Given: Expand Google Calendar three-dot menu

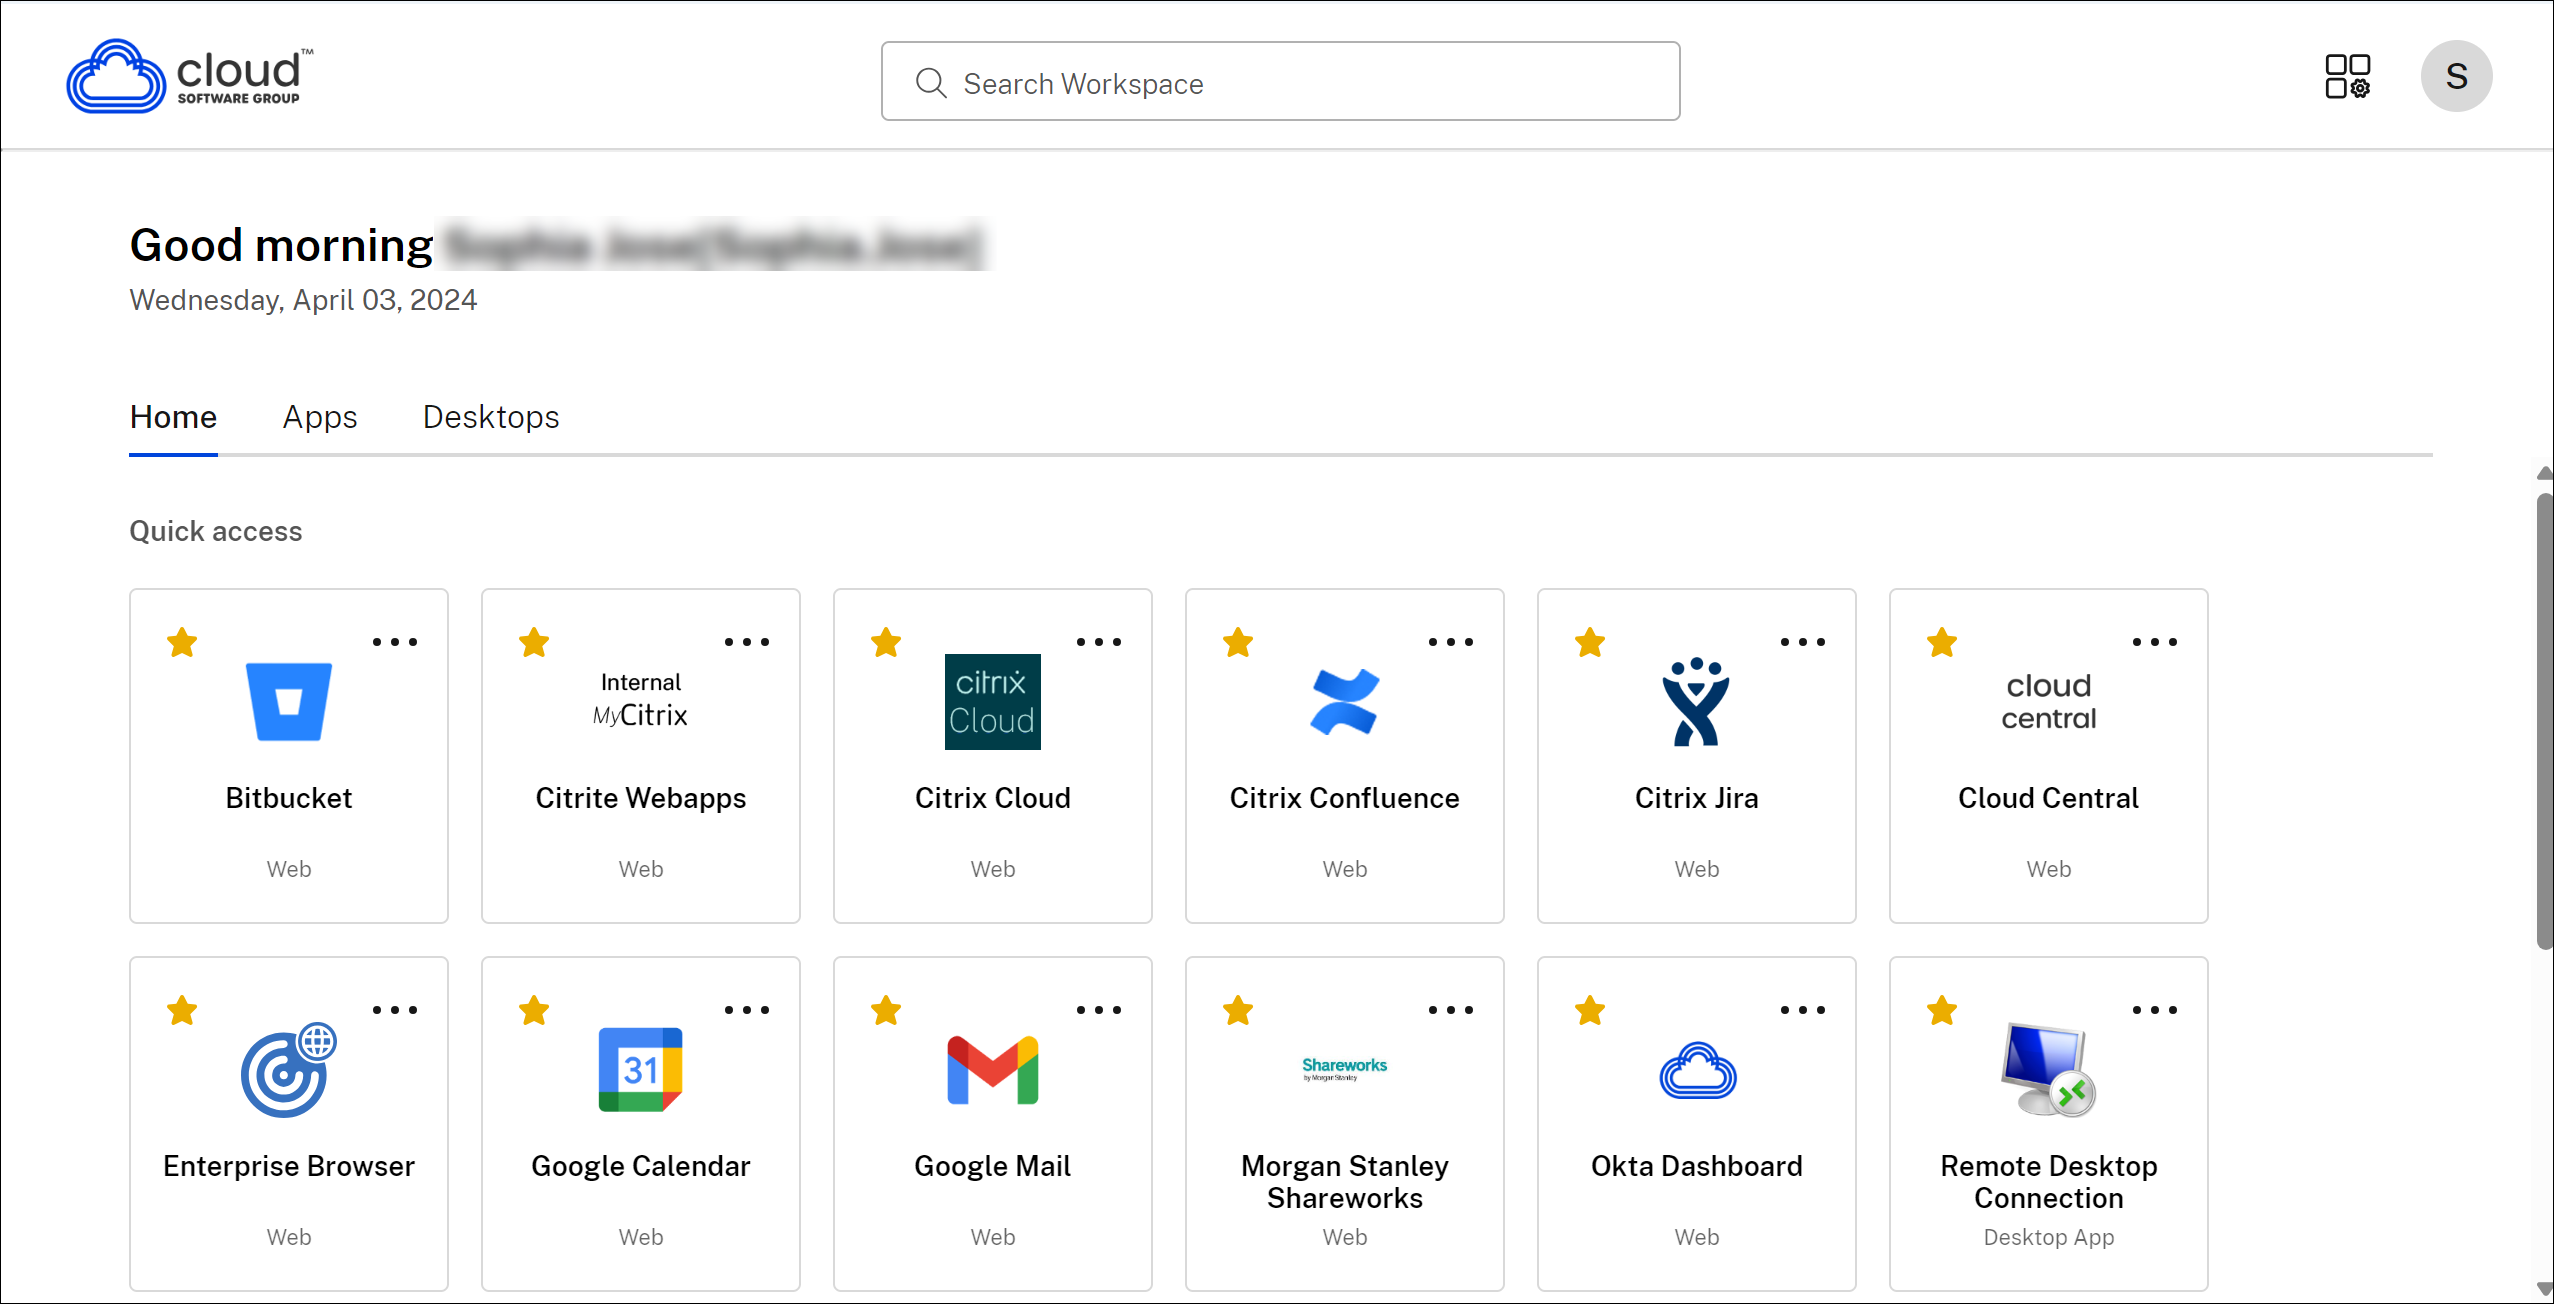Looking at the screenshot, I should pyautogui.click(x=747, y=1010).
